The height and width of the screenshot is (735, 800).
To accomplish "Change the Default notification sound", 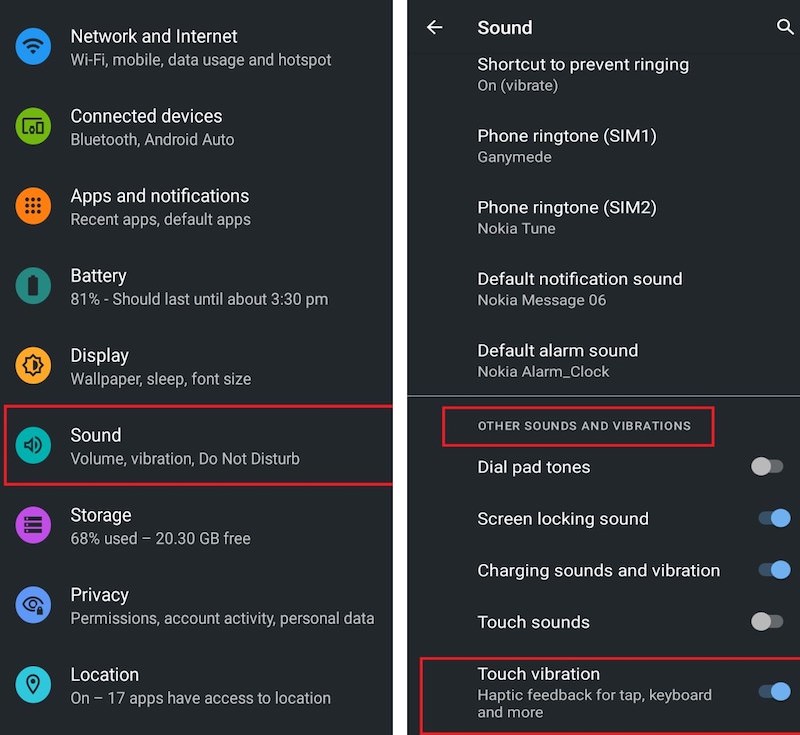I will pos(604,289).
